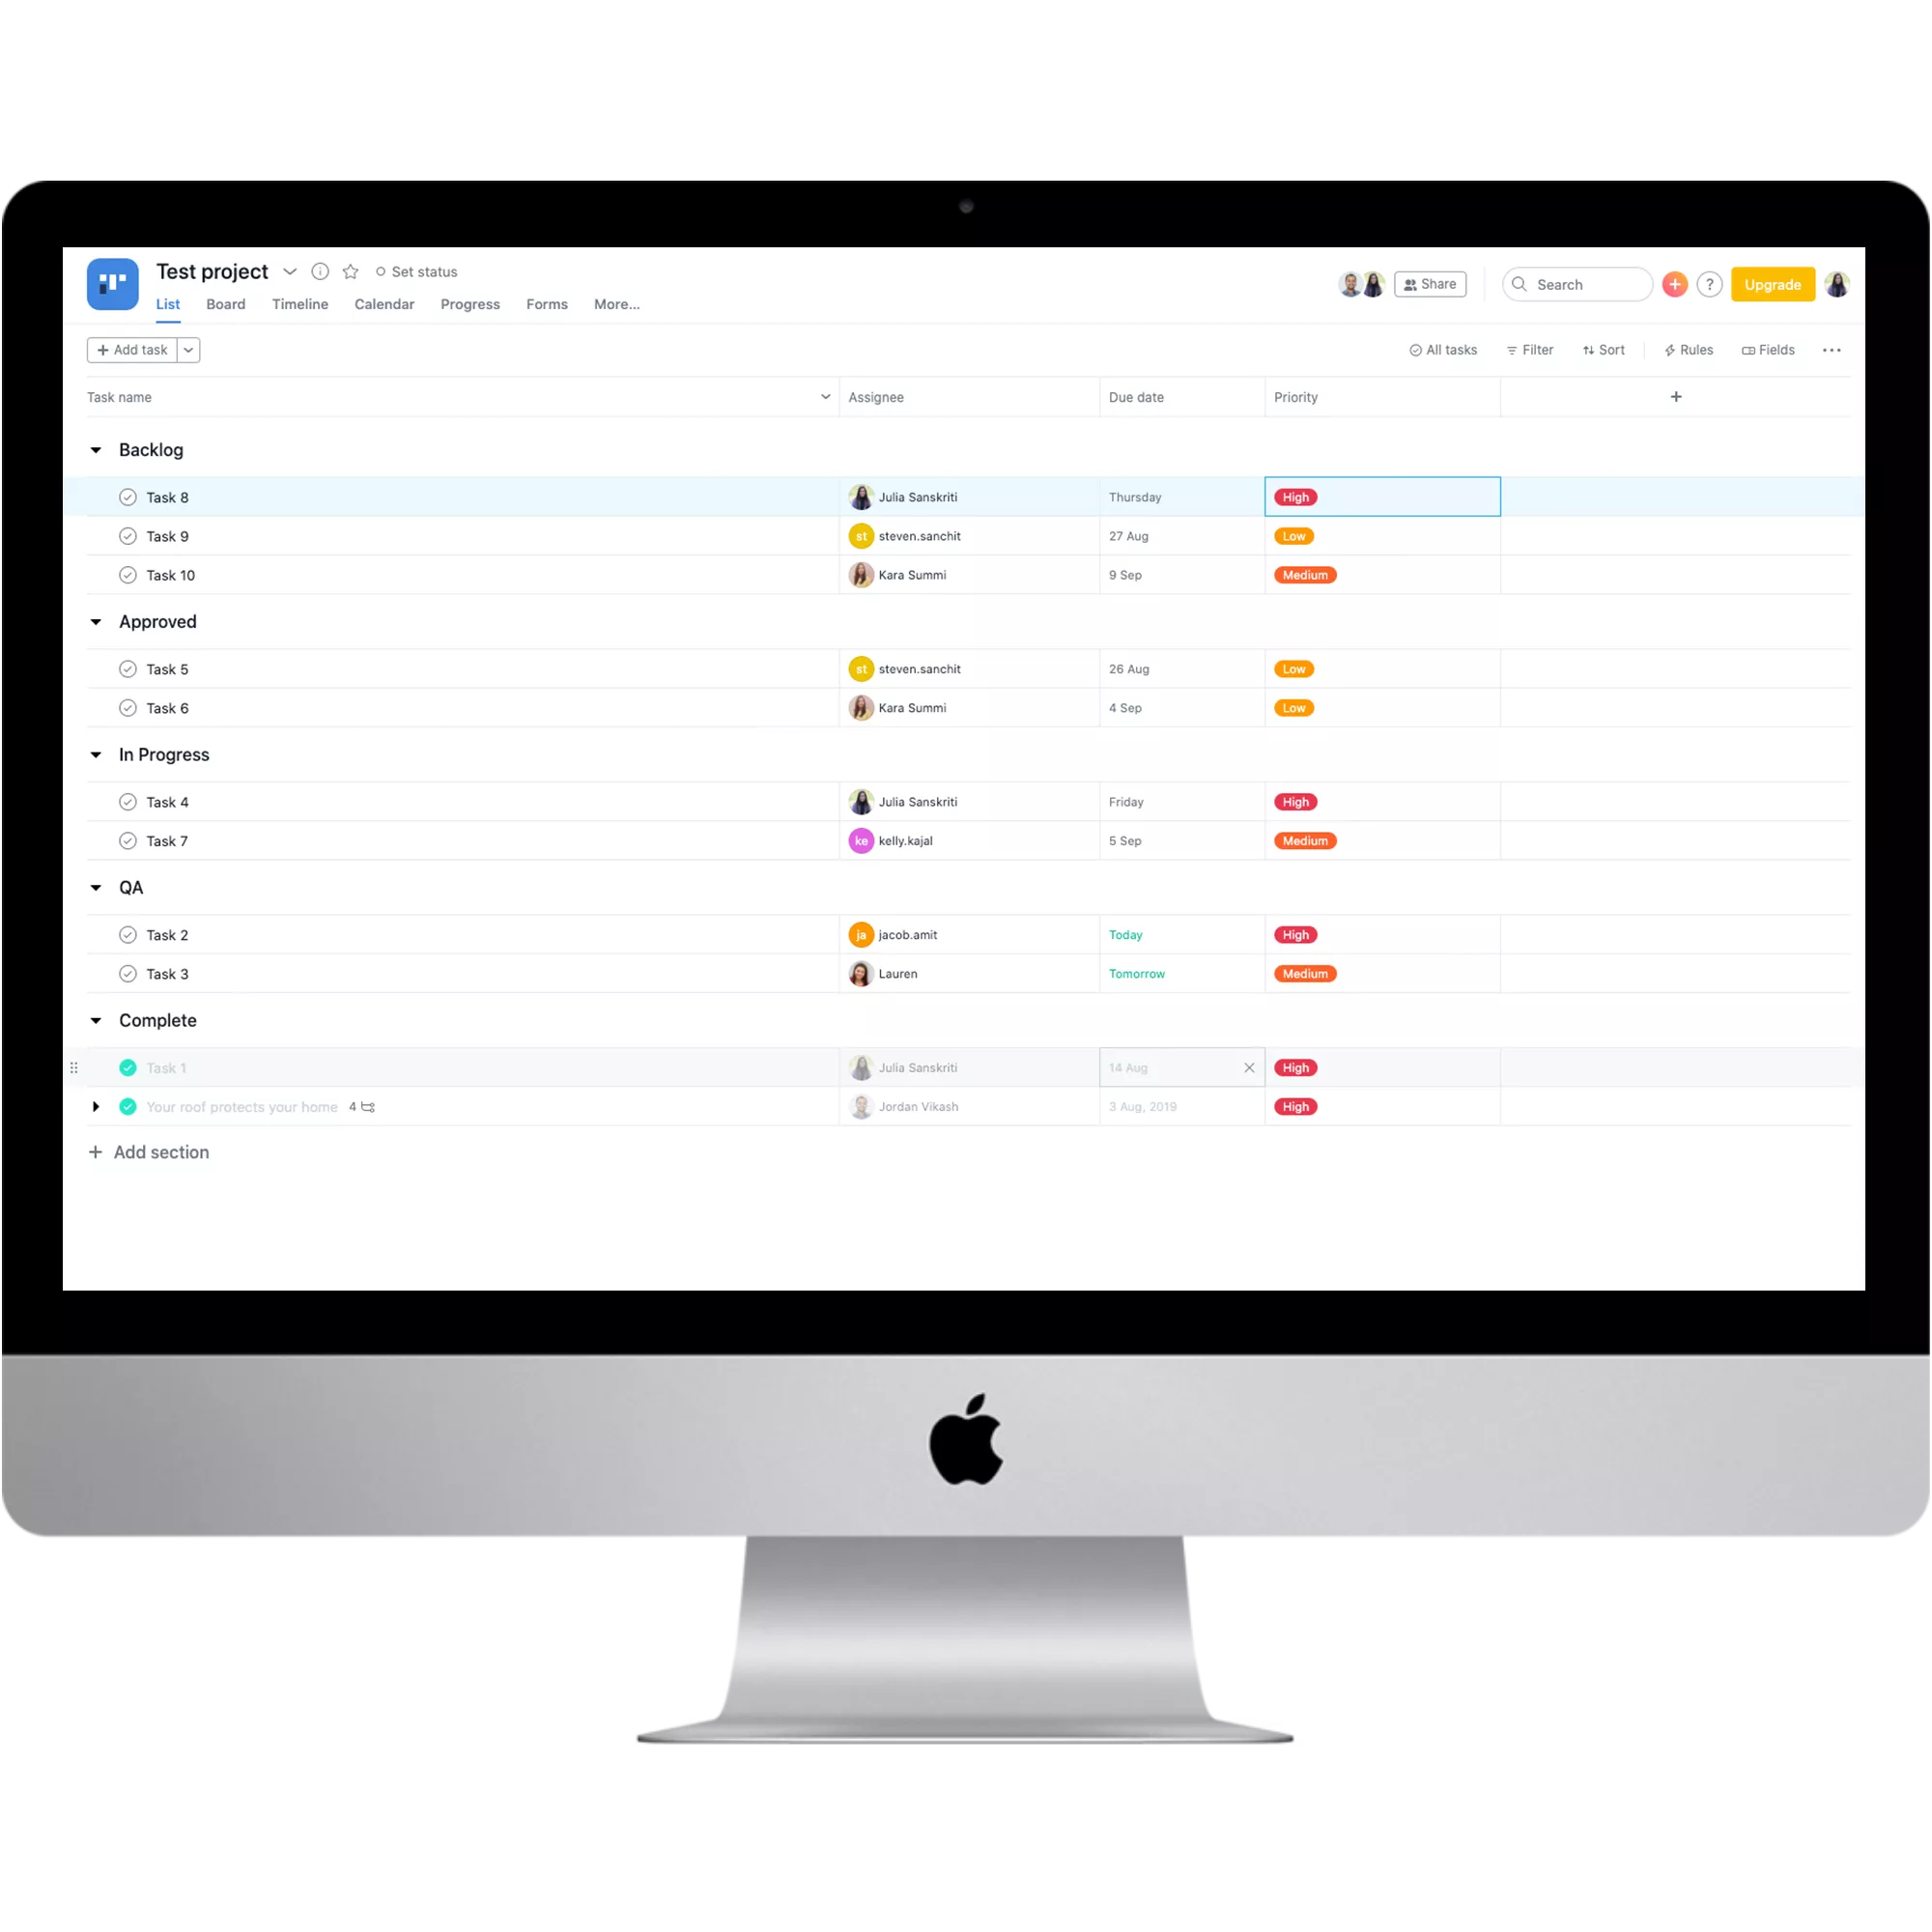Click Add section link
1932x1932 pixels.
(161, 1151)
